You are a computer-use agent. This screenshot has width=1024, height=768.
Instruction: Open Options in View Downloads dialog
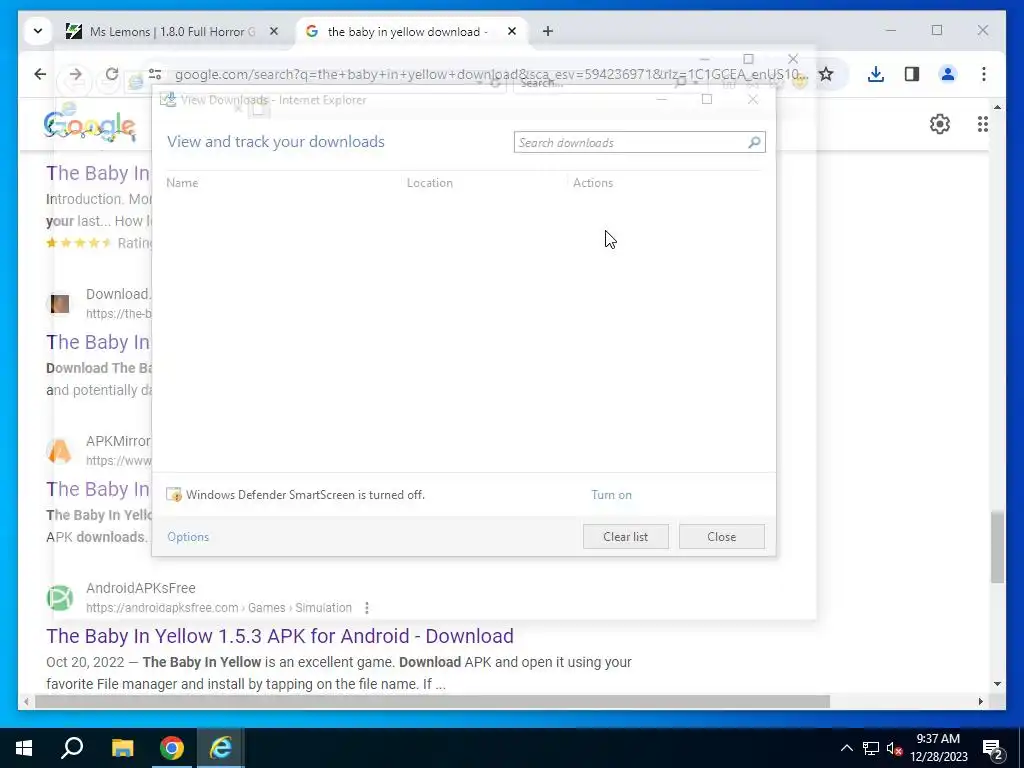click(188, 536)
